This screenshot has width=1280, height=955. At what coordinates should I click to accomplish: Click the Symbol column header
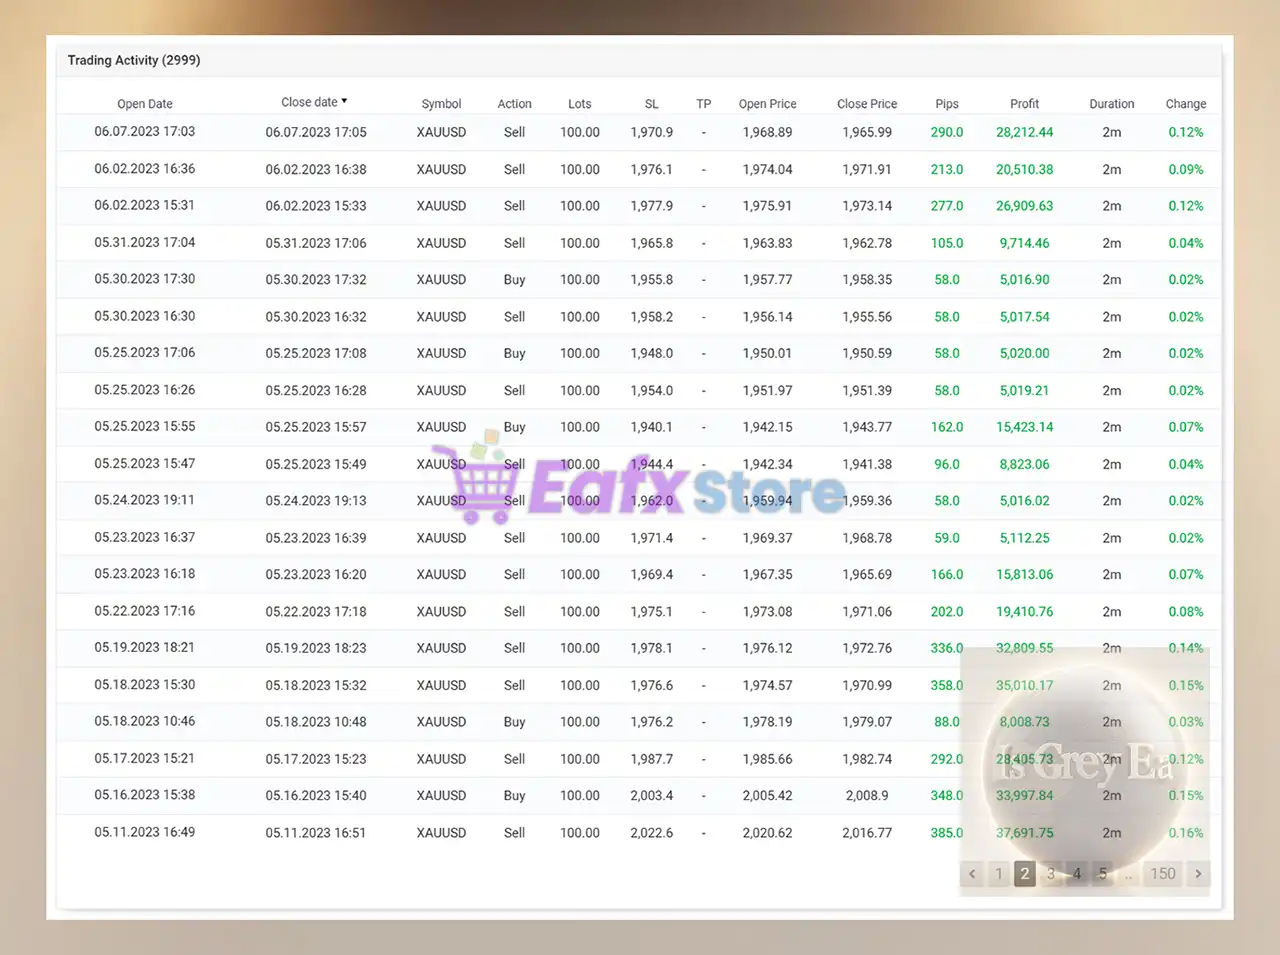point(441,104)
